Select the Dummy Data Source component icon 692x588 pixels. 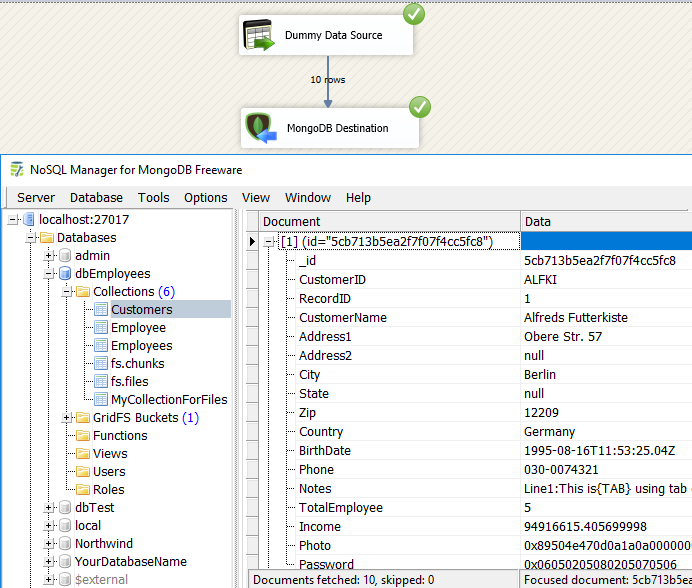tap(259, 35)
